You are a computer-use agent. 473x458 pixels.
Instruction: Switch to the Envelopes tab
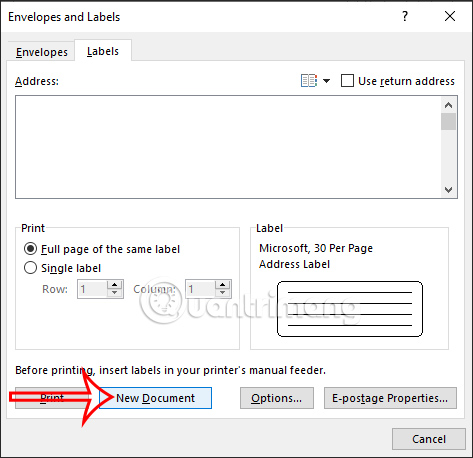pyautogui.click(x=42, y=52)
